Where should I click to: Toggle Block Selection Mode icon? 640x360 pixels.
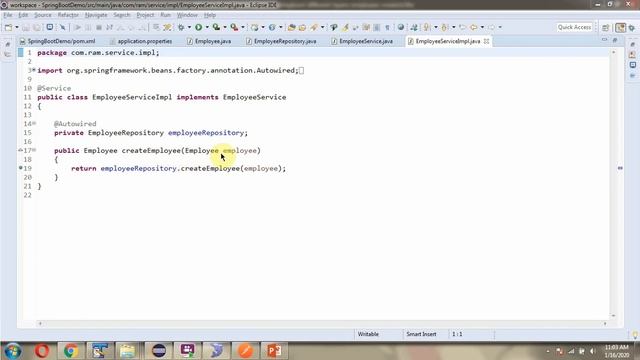(x=377, y=27)
